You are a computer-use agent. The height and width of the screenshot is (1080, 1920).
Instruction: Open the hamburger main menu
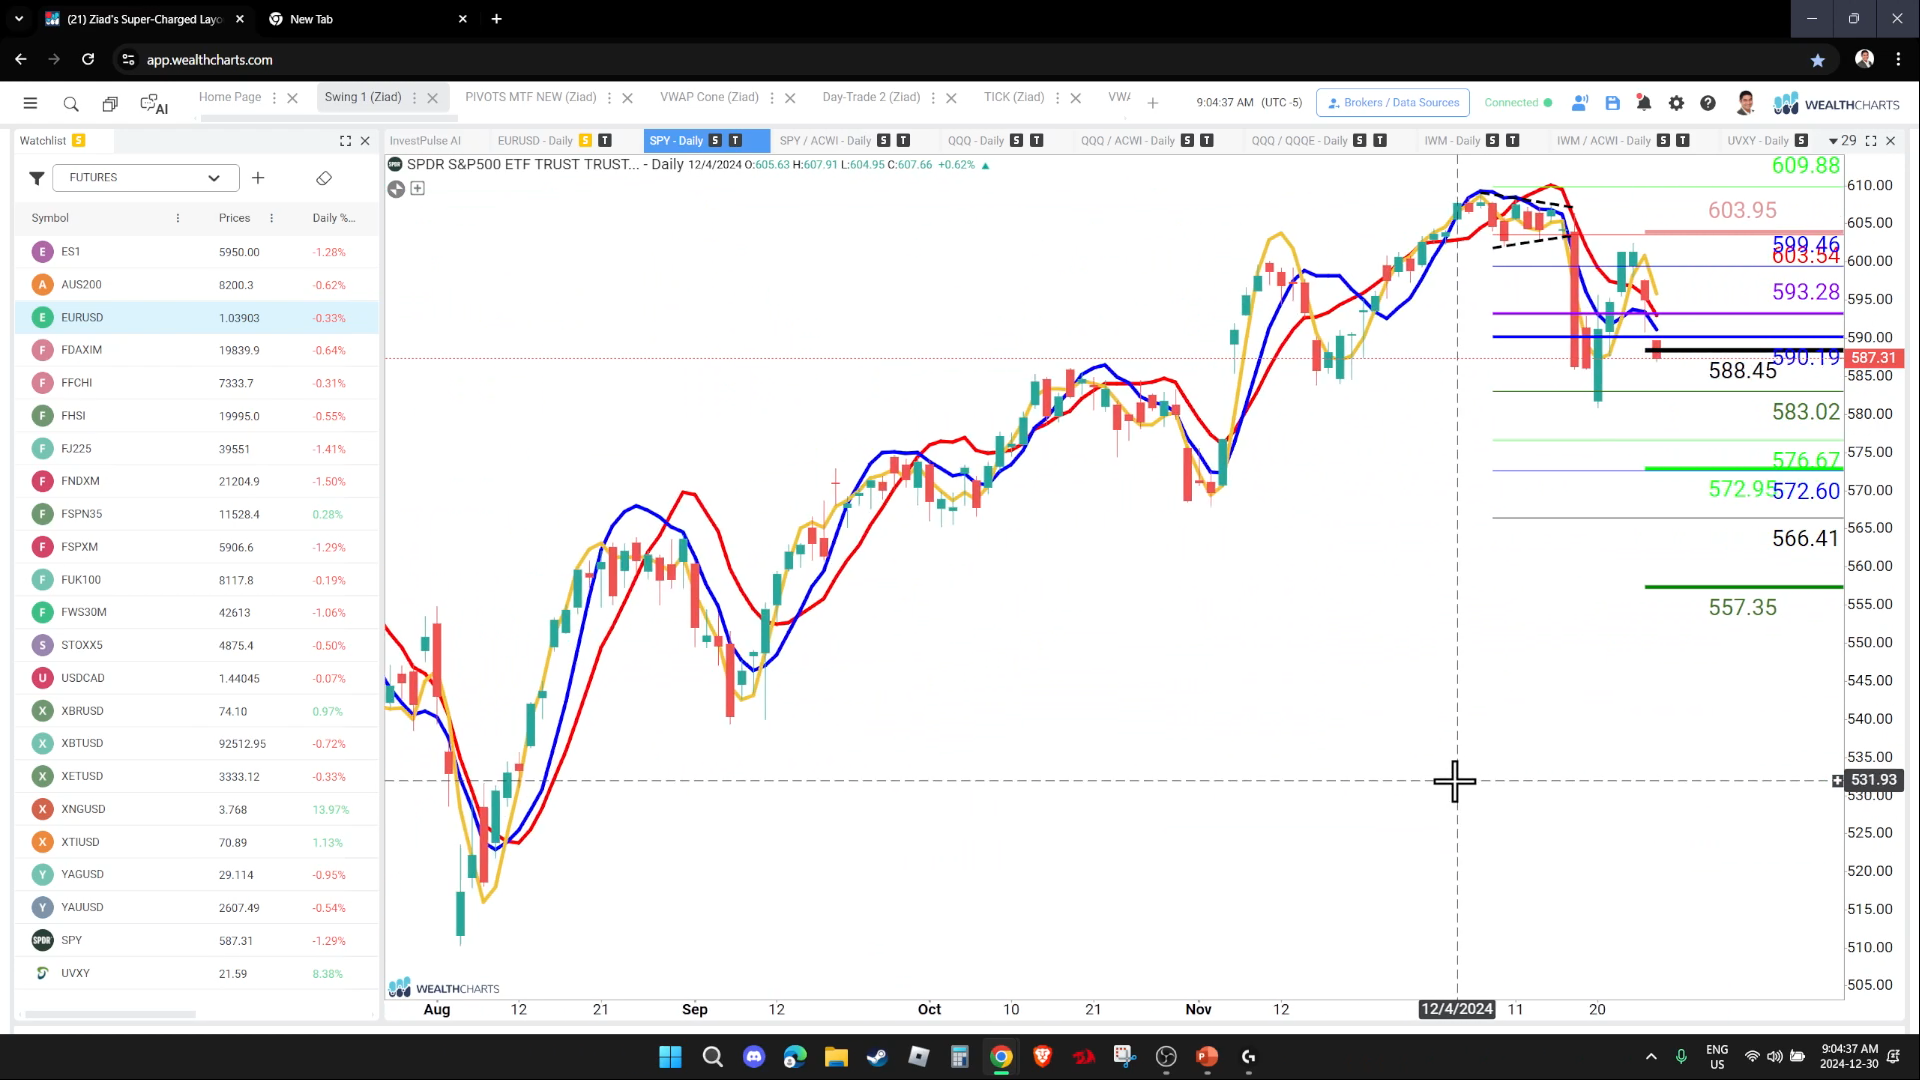30,103
